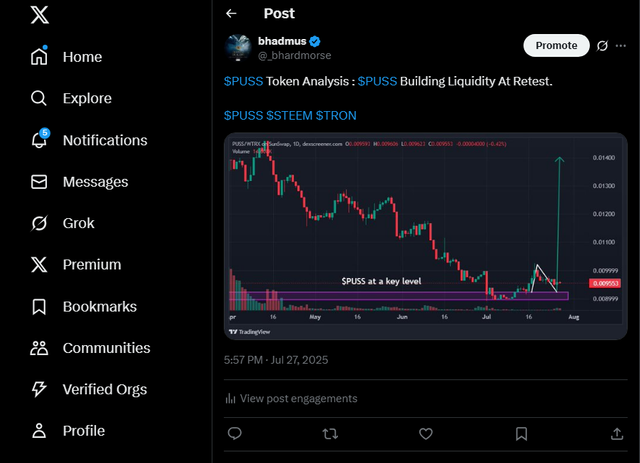The image size is (640, 463).
Task: Open Explore search page
Action: click(x=71, y=98)
